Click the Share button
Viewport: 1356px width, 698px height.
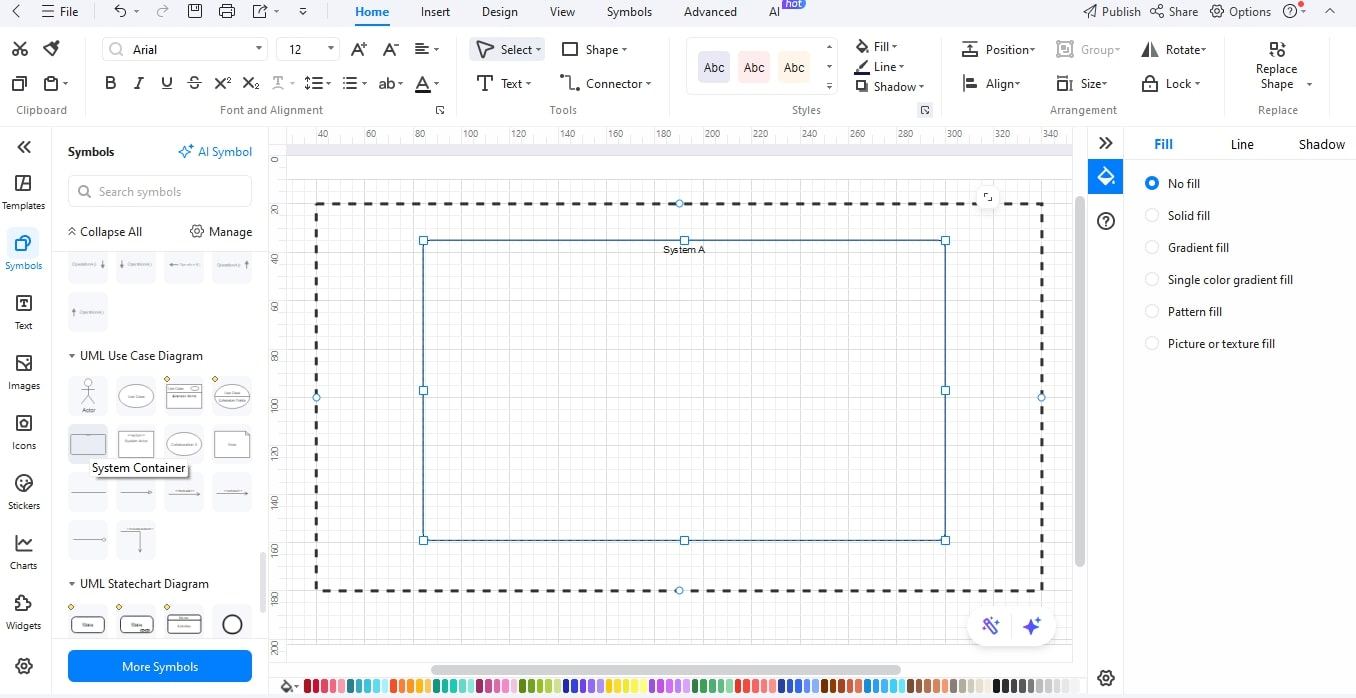1174,12
